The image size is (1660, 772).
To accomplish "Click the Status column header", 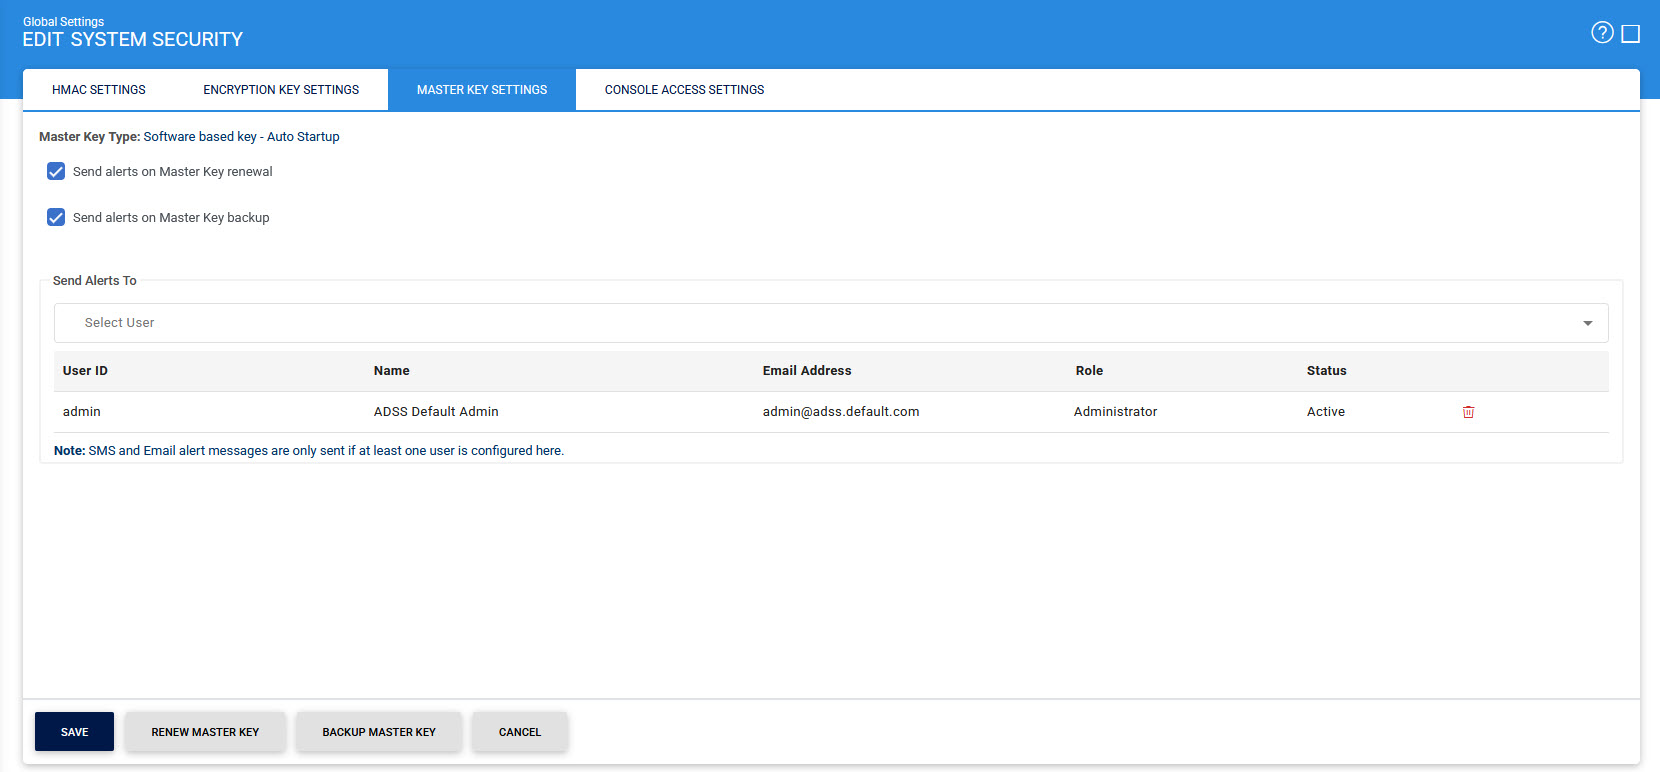I will click(1326, 371).
